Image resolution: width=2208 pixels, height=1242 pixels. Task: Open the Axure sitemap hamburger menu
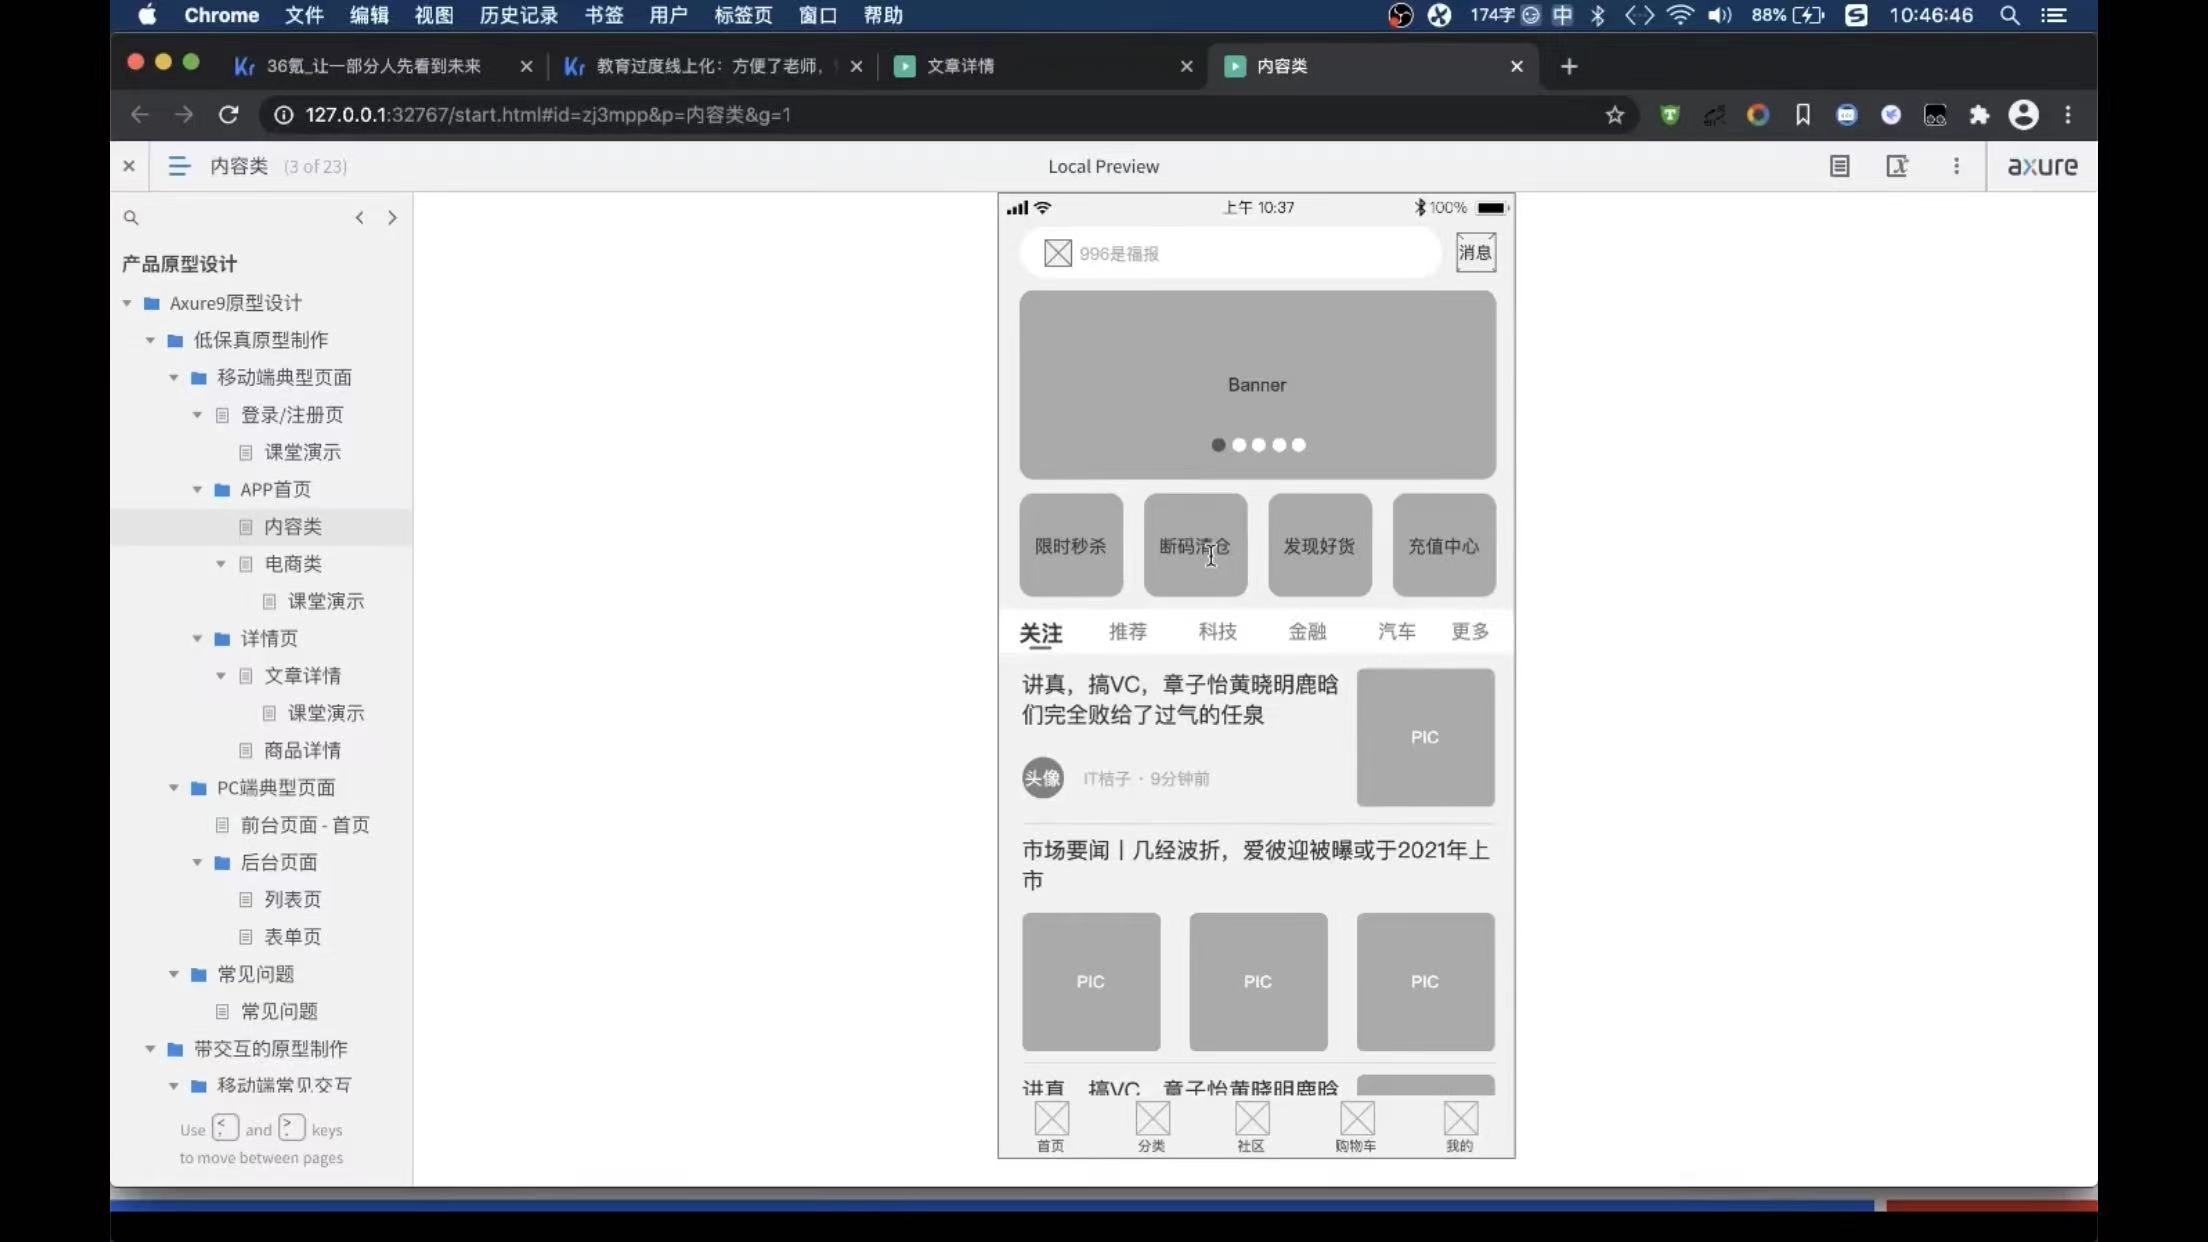[x=178, y=166]
